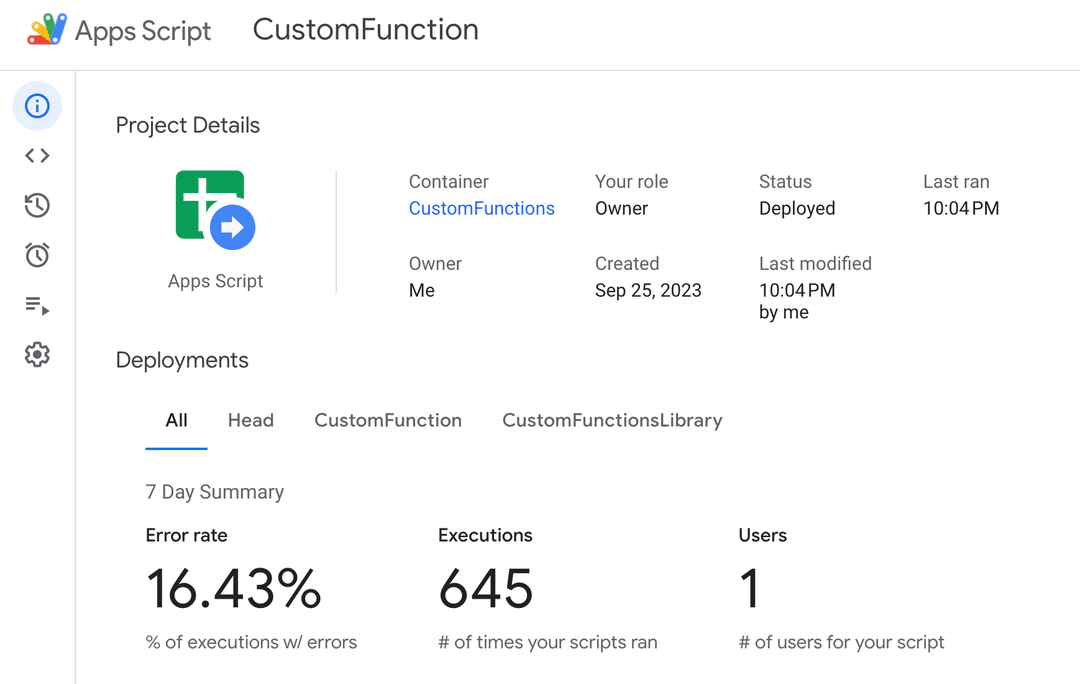
Task: Switch to the CustomFunction deployment tab
Action: point(388,420)
